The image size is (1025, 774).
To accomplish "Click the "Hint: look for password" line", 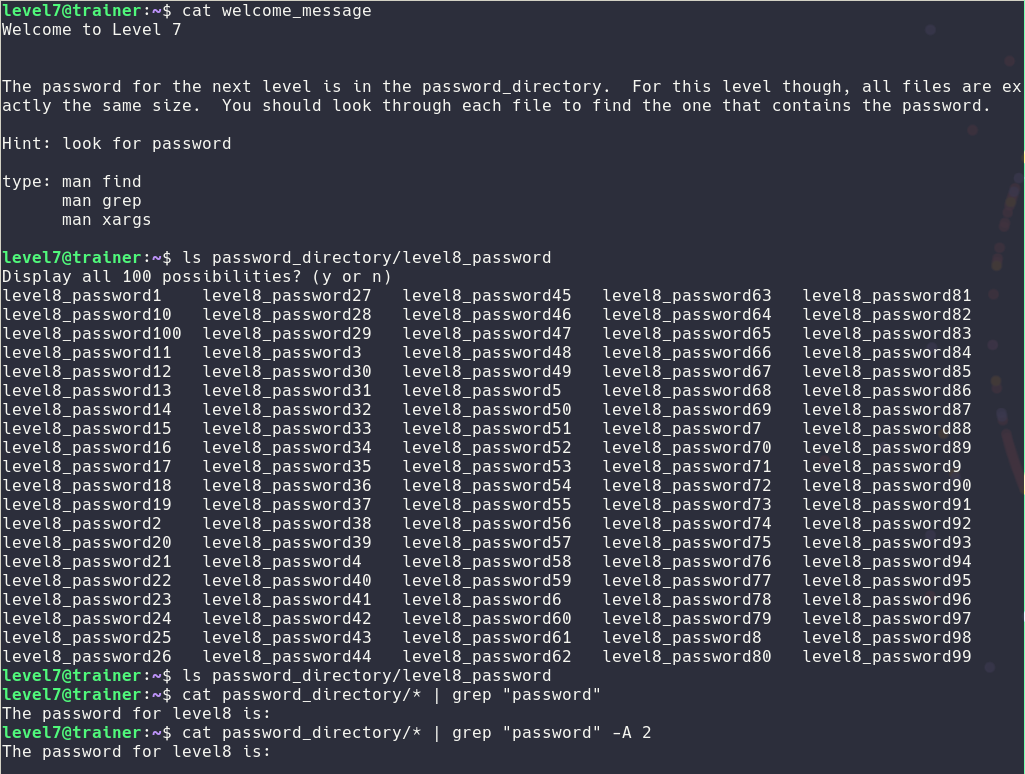I will [117, 144].
